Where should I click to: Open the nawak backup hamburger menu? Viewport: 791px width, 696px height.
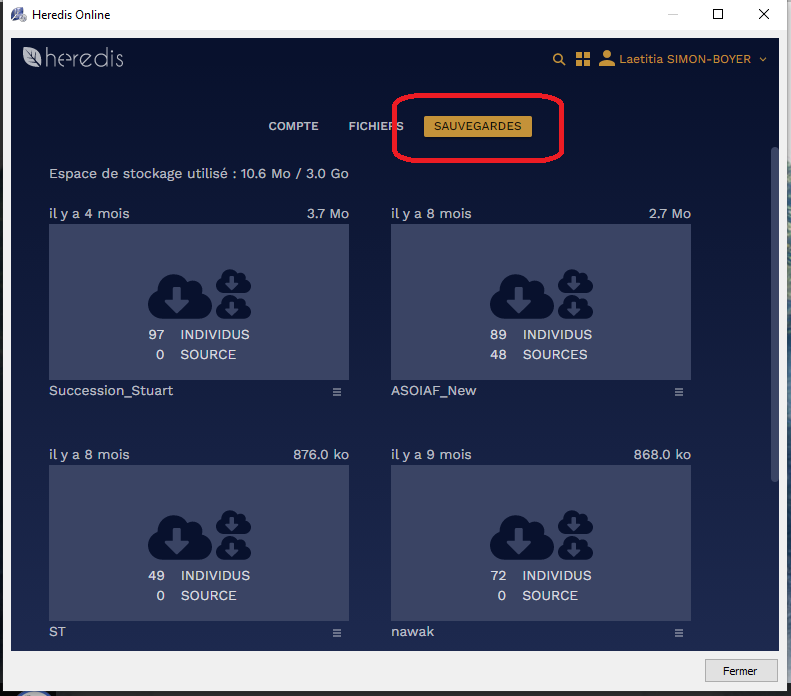[679, 633]
